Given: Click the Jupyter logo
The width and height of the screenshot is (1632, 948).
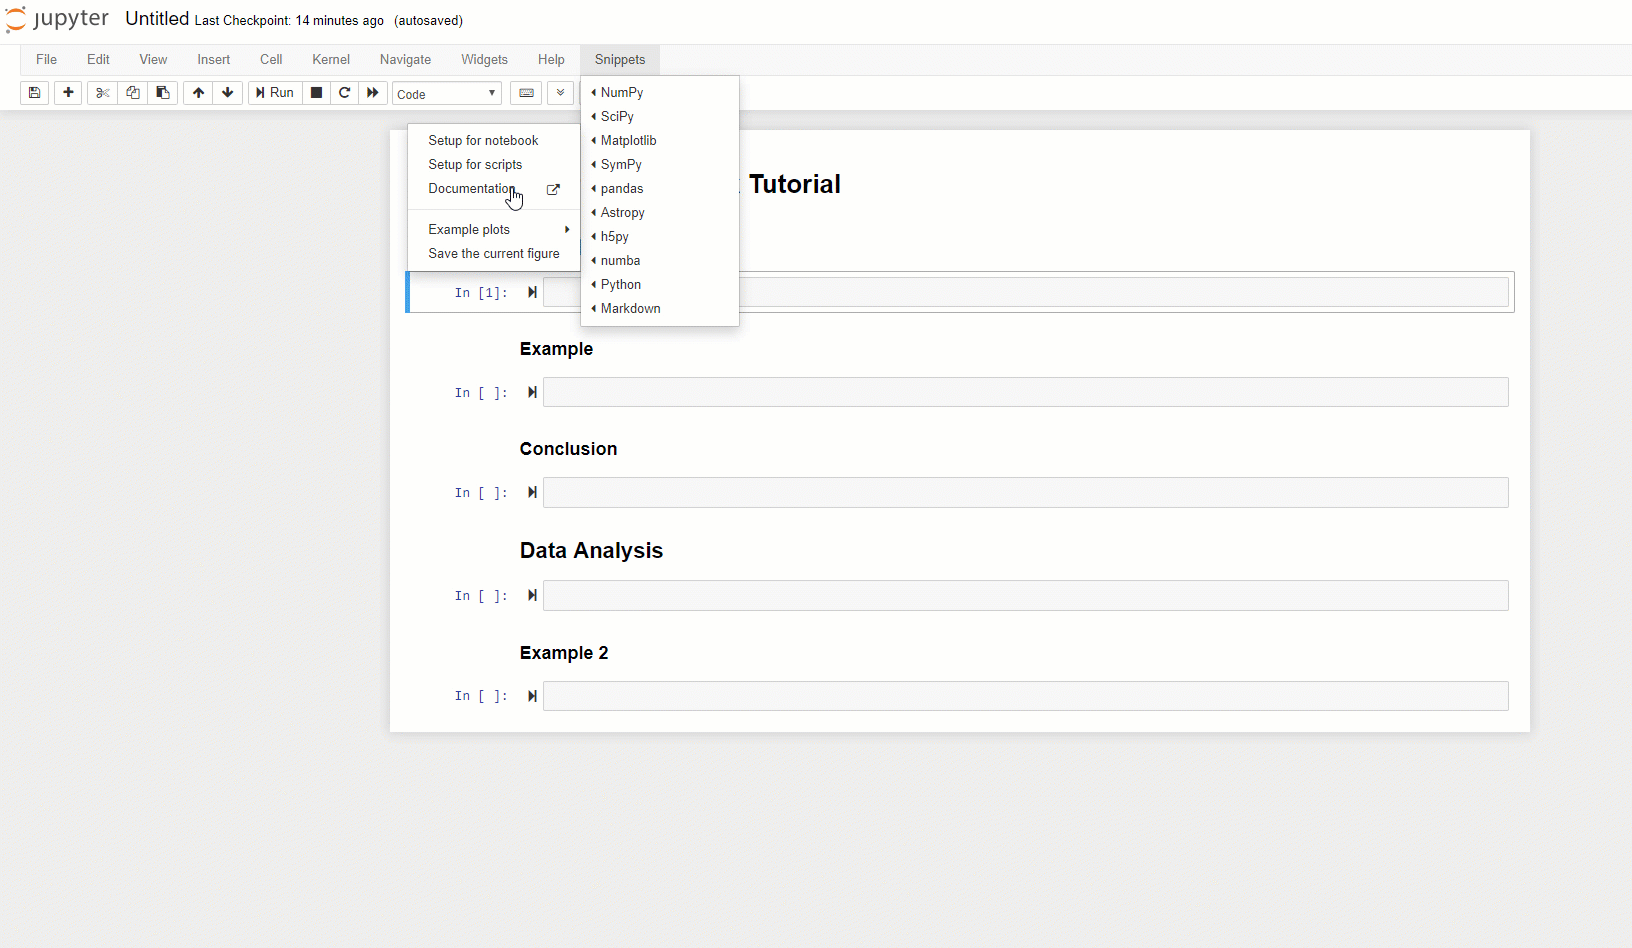Looking at the screenshot, I should 57,20.
